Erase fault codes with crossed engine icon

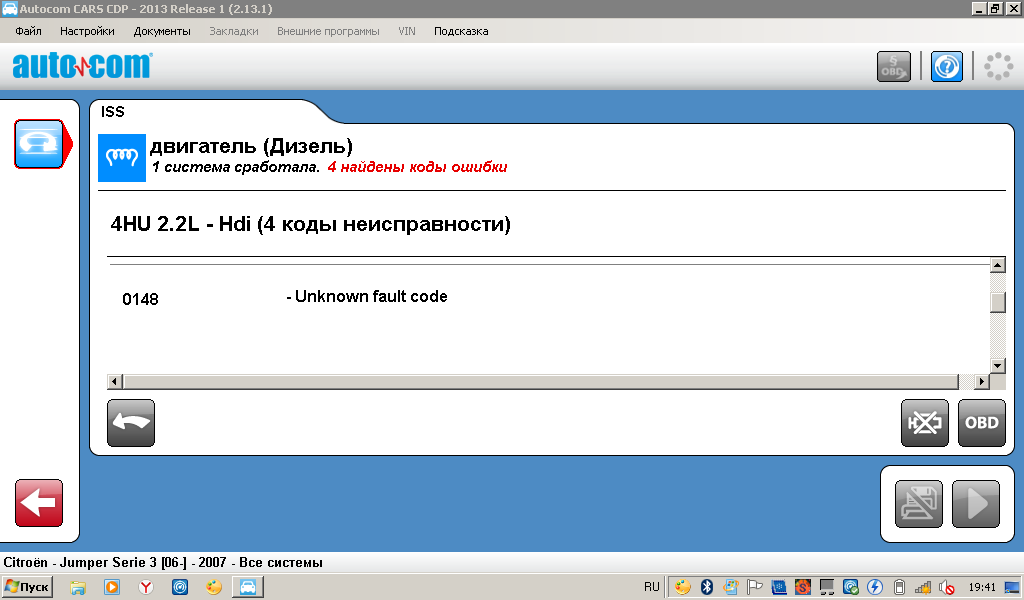pos(925,423)
